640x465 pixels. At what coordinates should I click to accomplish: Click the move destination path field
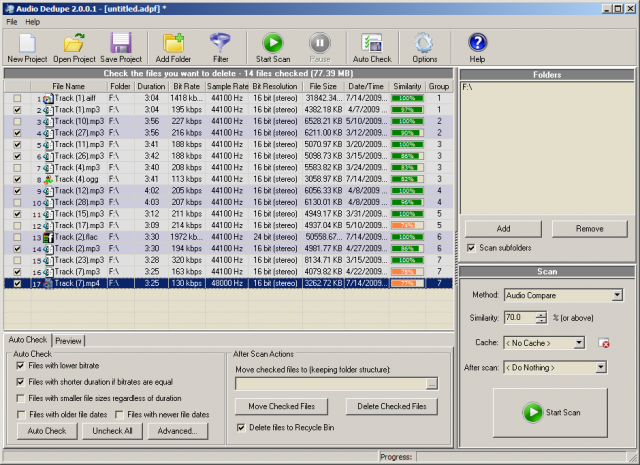(x=331, y=383)
